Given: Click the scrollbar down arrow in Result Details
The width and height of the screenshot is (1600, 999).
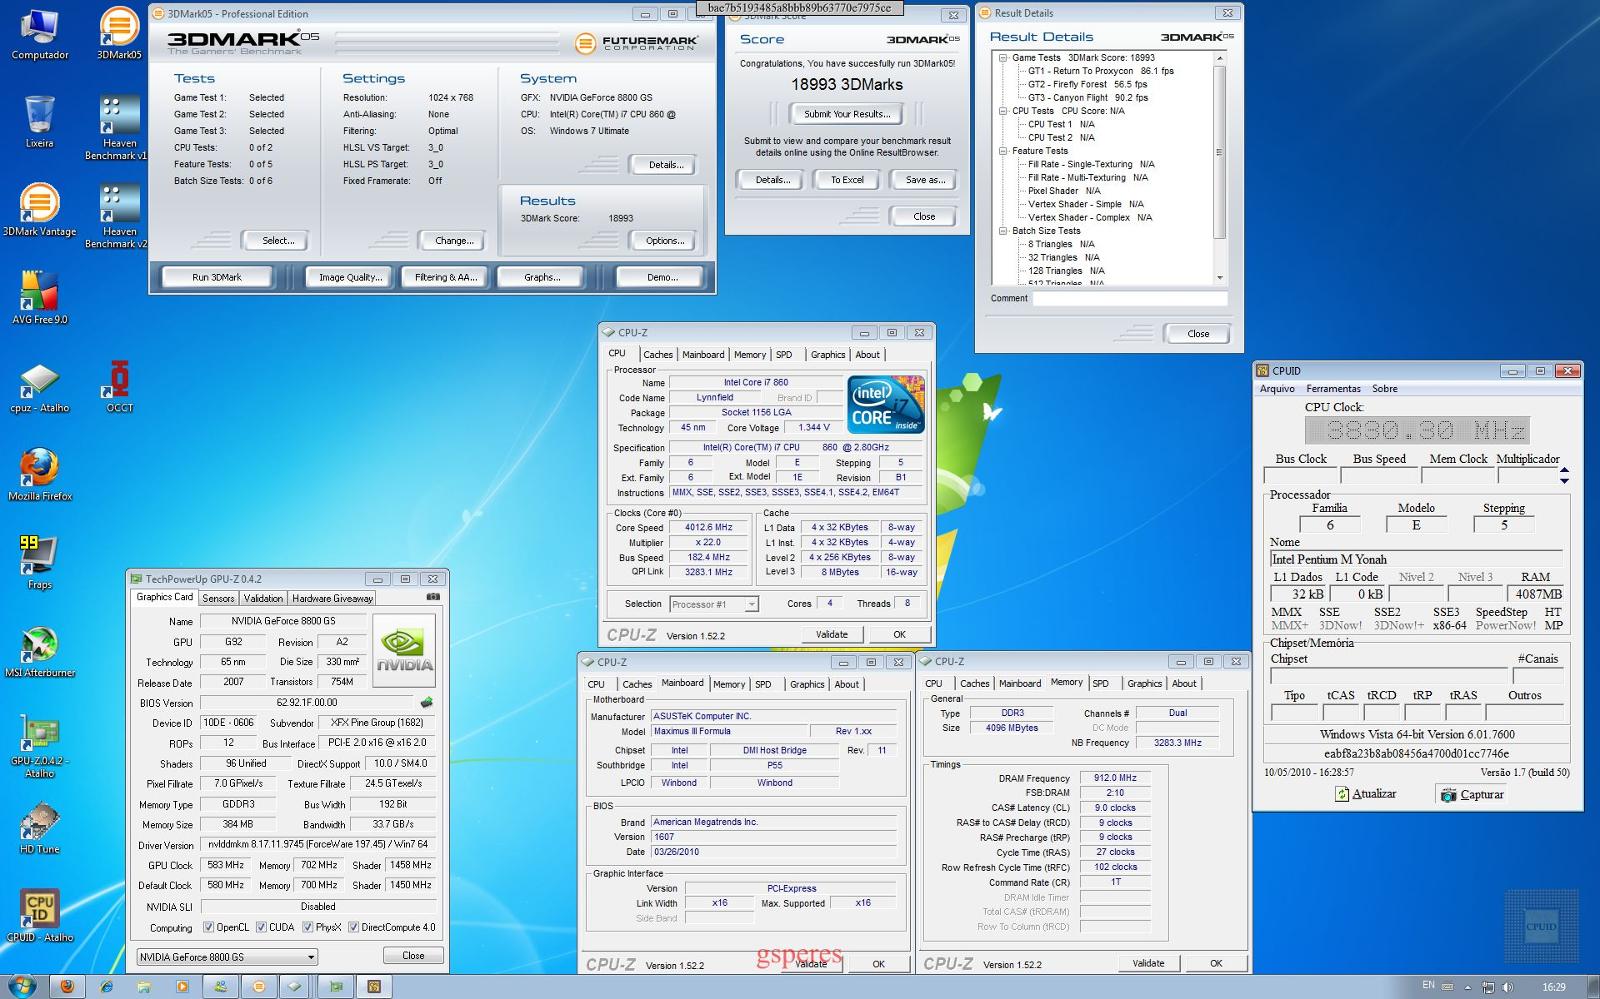Looking at the screenshot, I should pos(1219,277).
